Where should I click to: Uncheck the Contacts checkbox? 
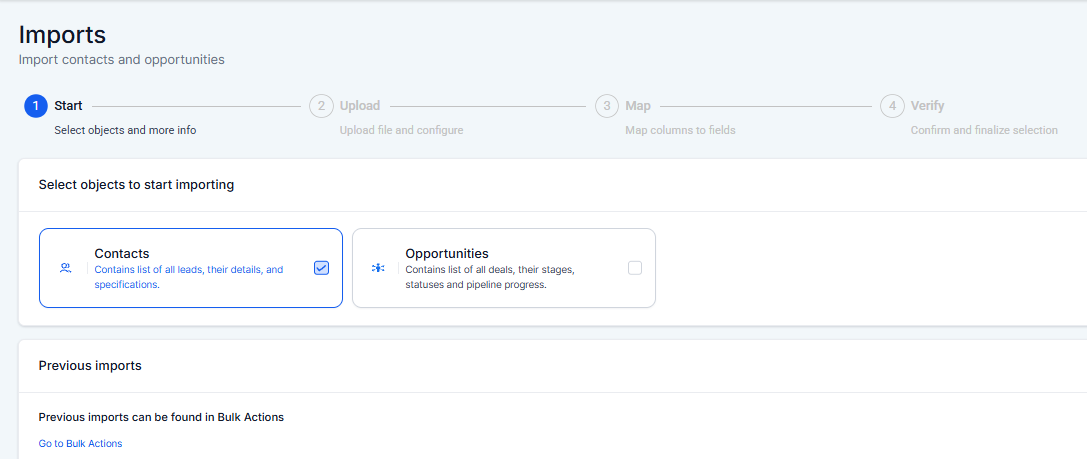point(321,268)
